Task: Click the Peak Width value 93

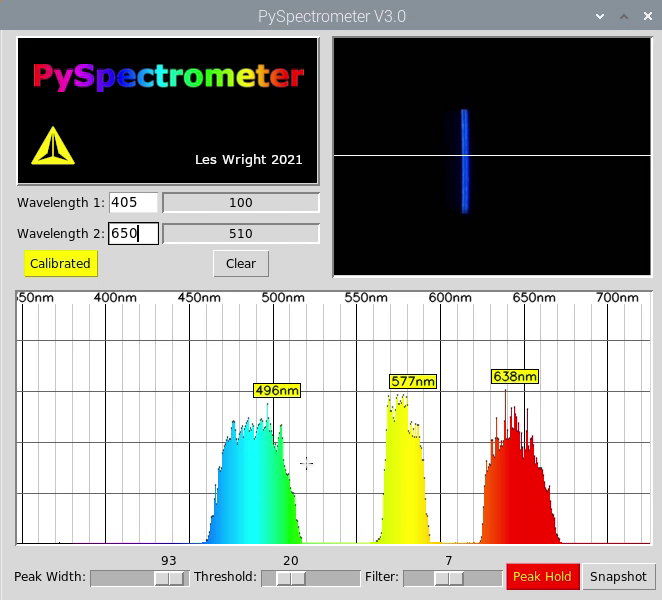Action: click(x=168, y=561)
